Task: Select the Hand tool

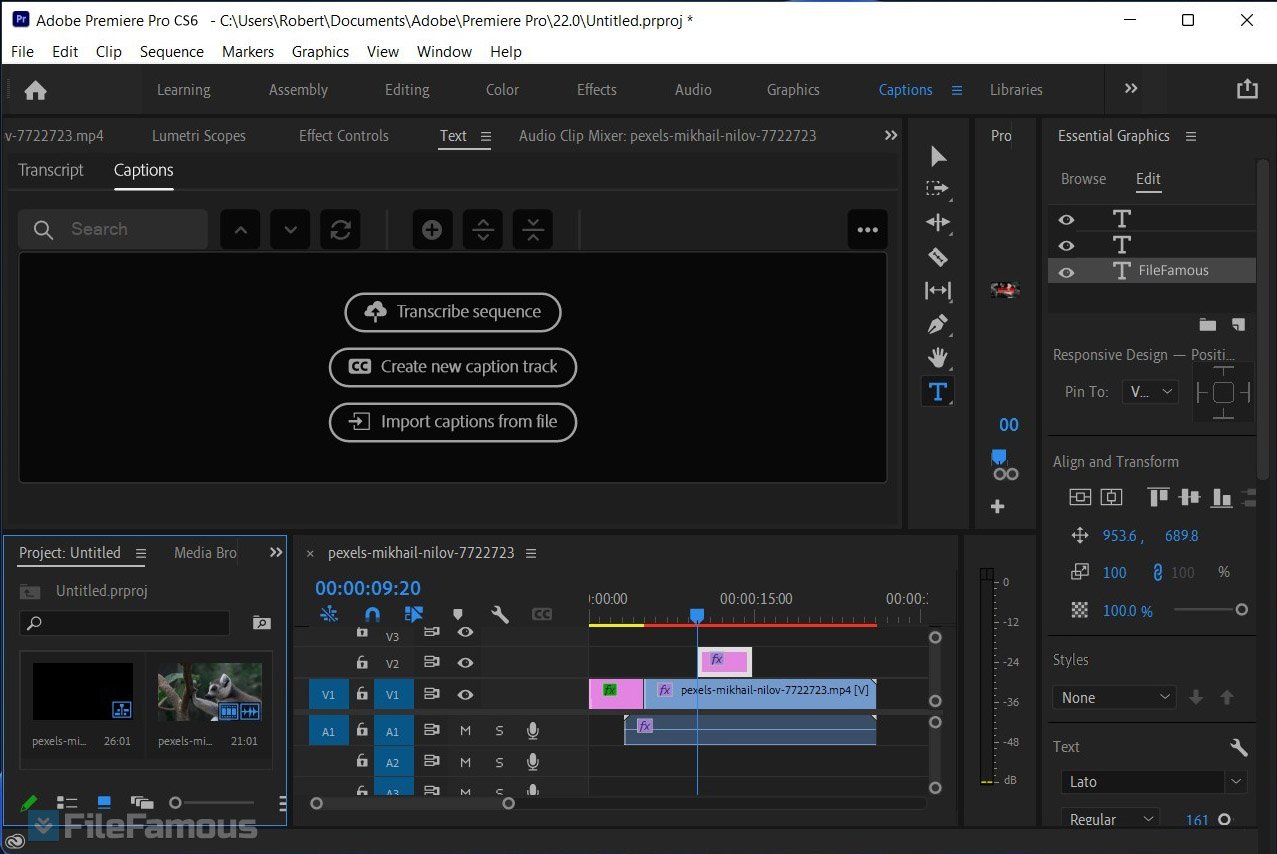Action: pyautogui.click(x=937, y=358)
